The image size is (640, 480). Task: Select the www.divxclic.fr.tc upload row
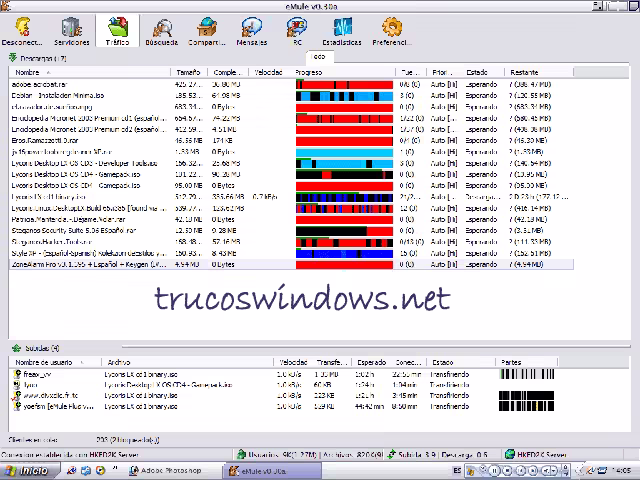(284, 396)
